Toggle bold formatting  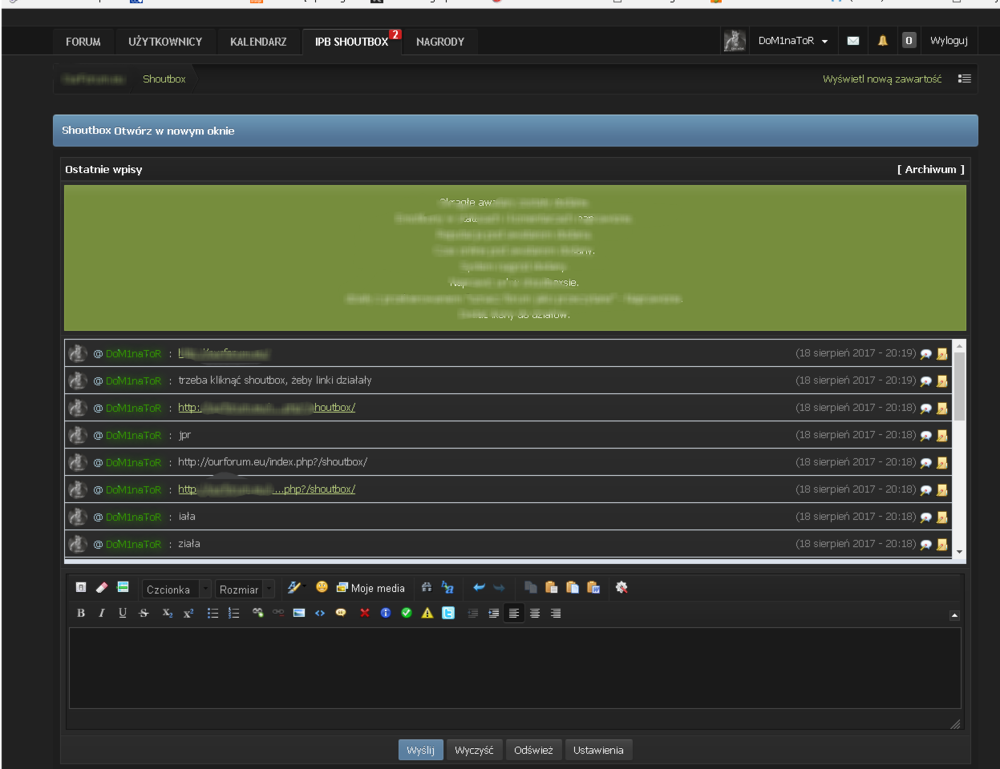point(81,613)
